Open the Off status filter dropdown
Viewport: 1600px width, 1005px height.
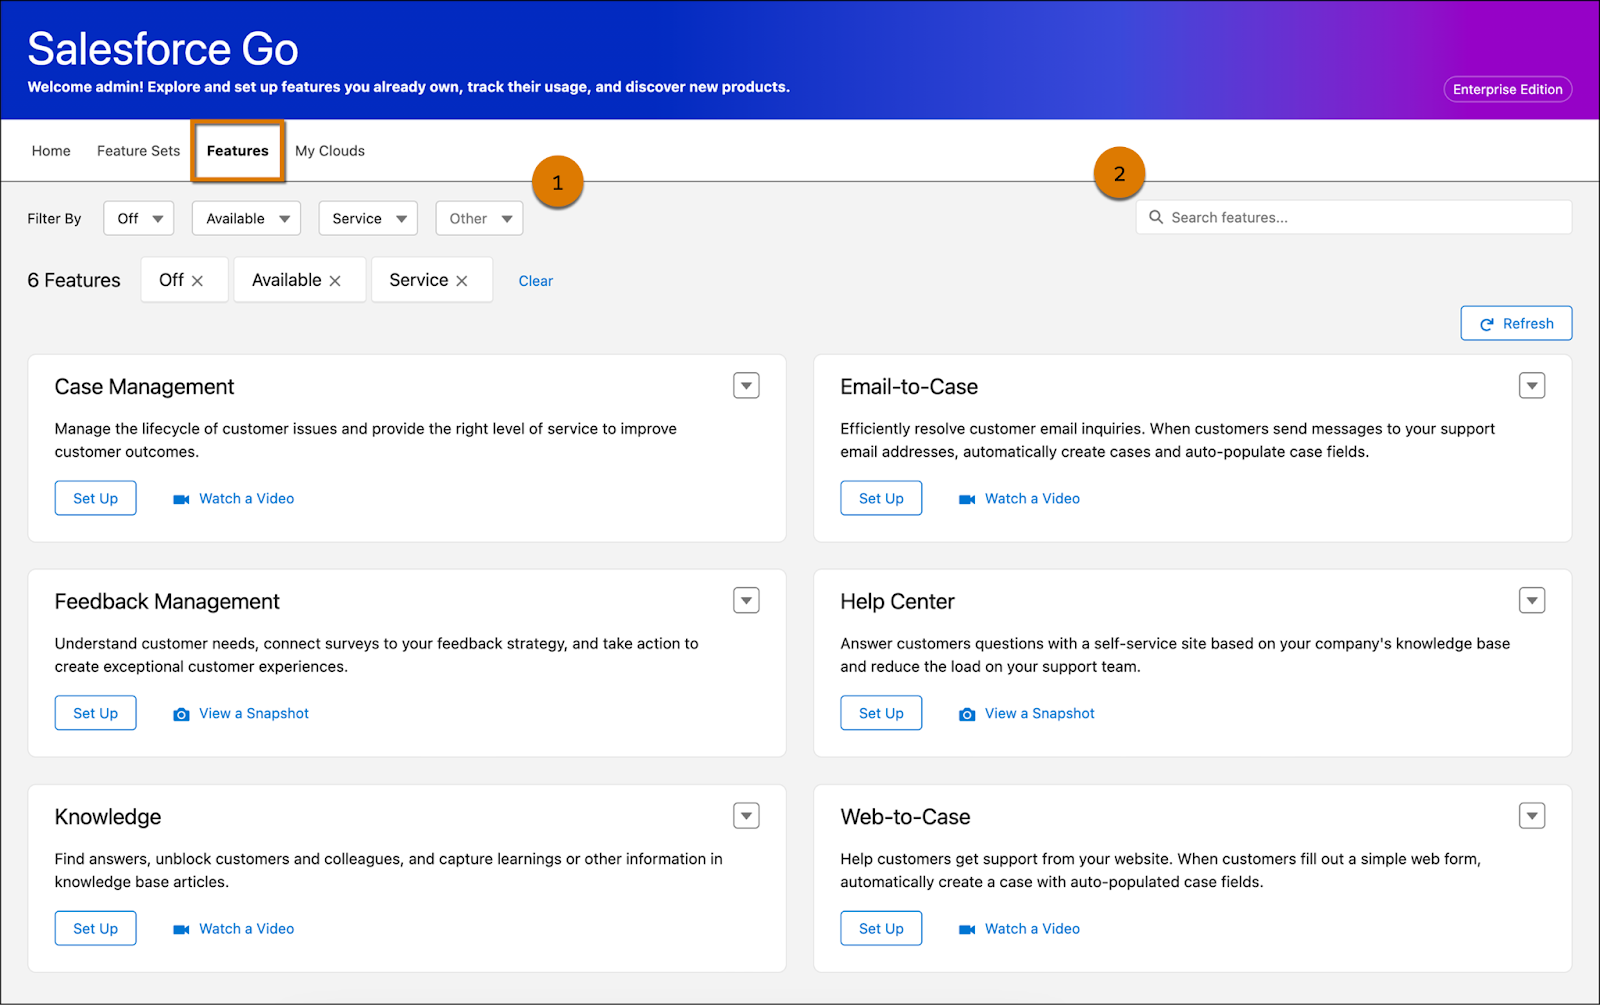(x=139, y=218)
